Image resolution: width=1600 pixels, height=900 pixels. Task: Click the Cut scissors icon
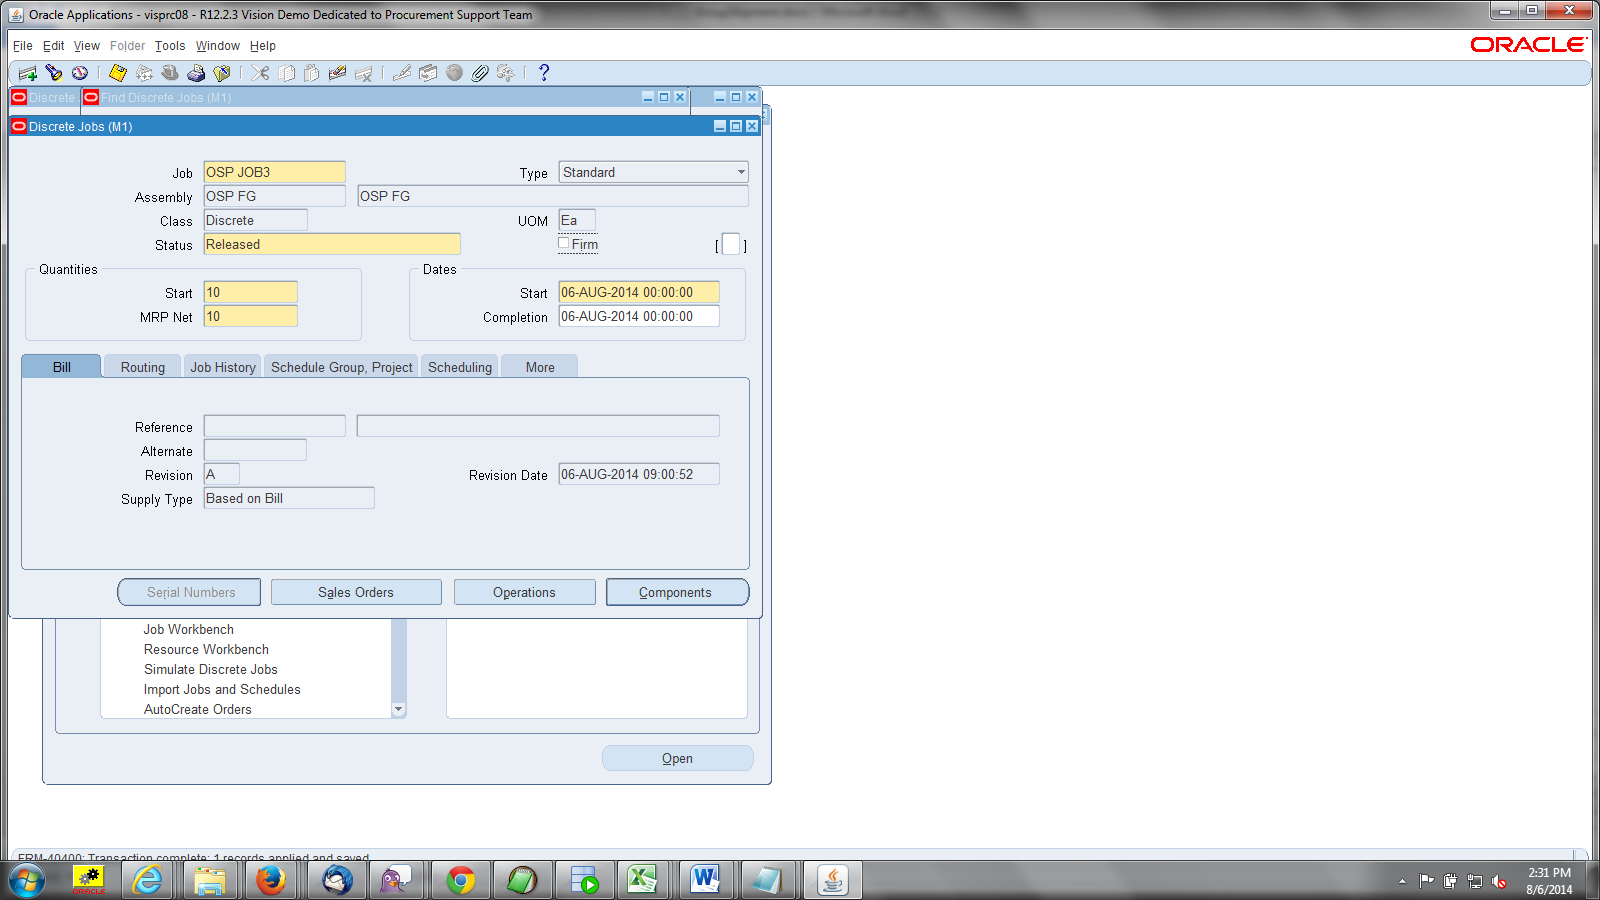coord(260,73)
